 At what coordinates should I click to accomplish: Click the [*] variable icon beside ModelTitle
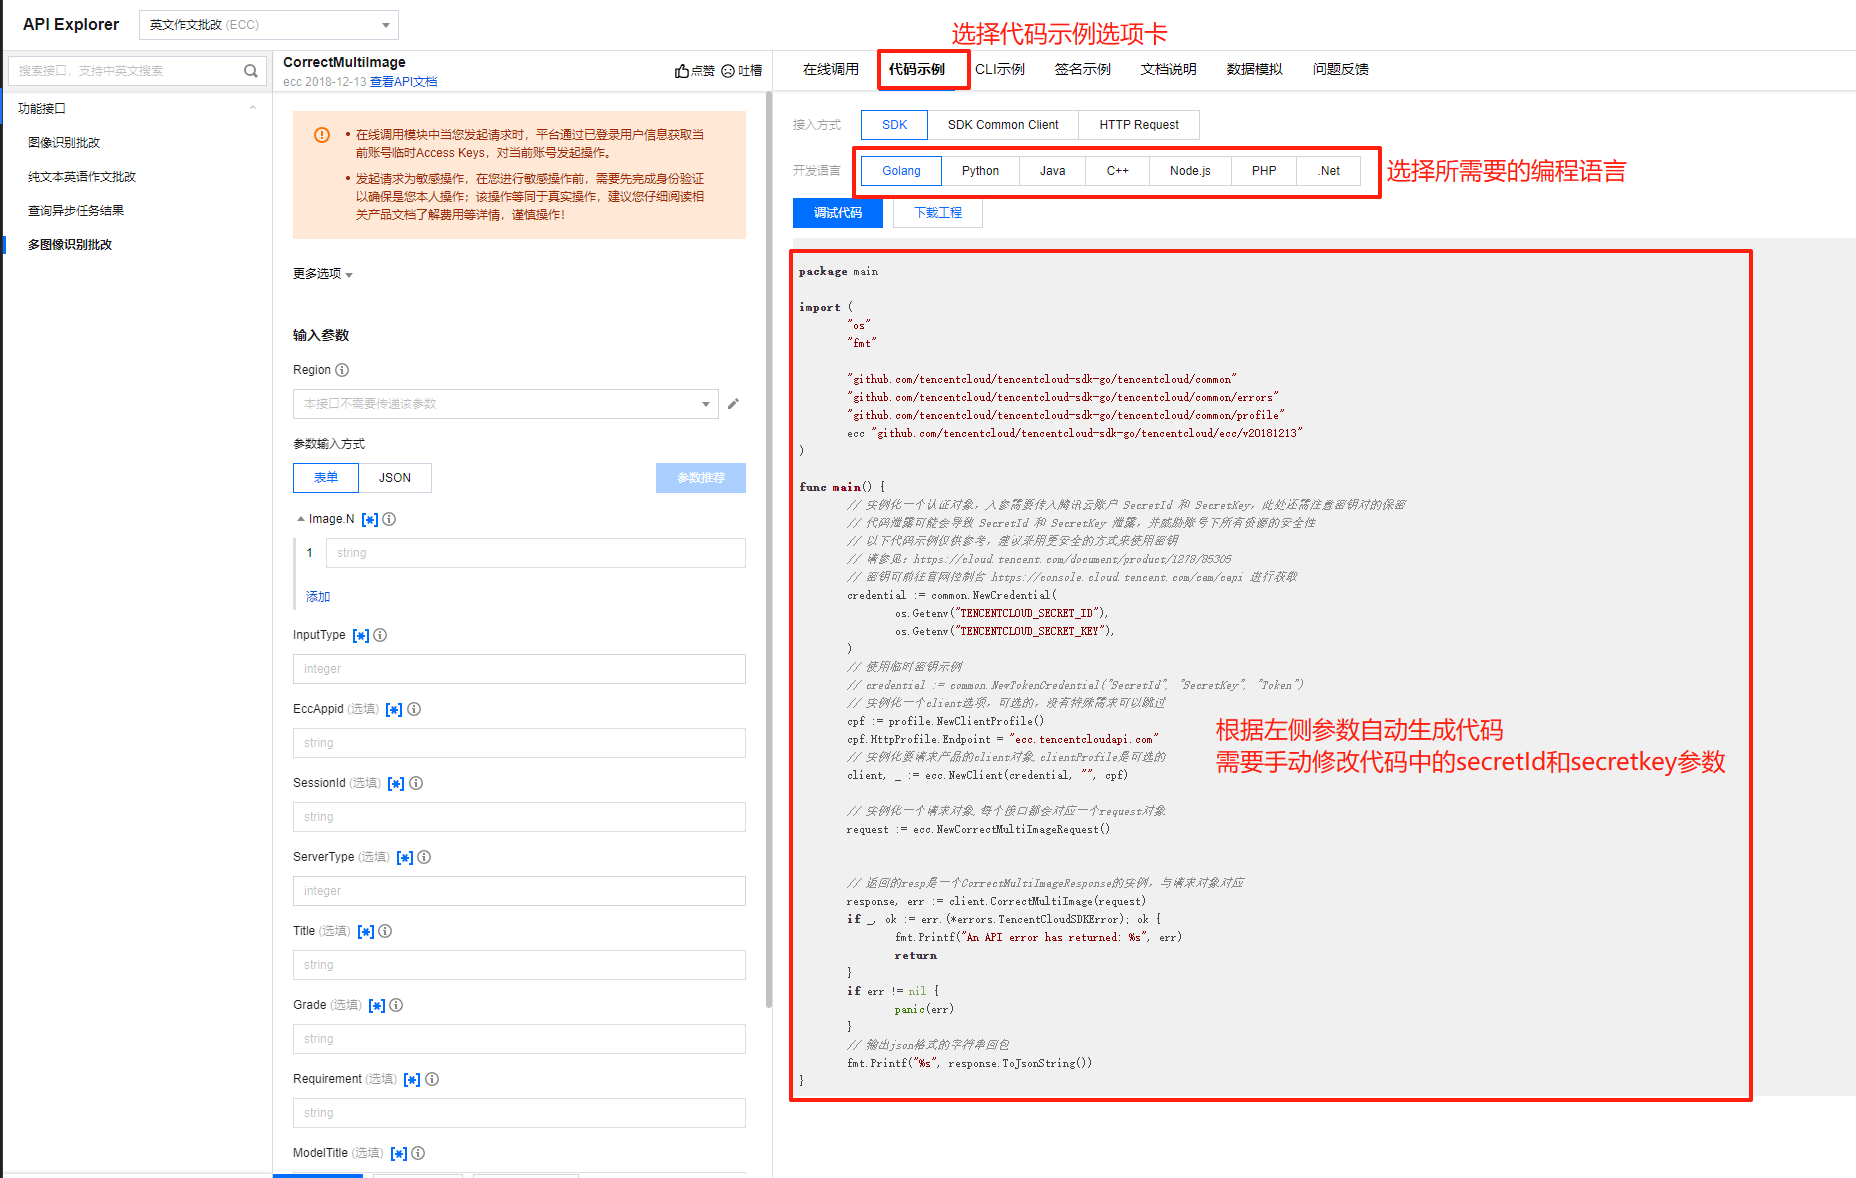(x=399, y=1153)
